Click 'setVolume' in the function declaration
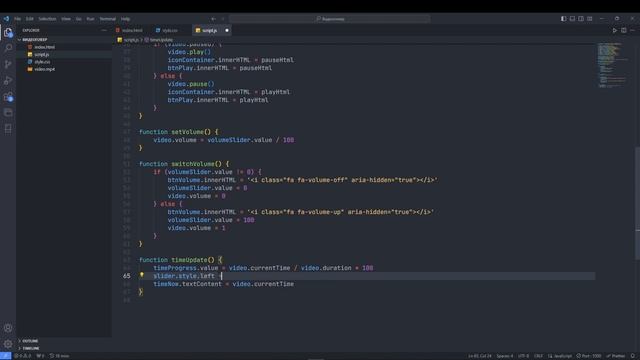This screenshot has width=640, height=360. (x=187, y=132)
